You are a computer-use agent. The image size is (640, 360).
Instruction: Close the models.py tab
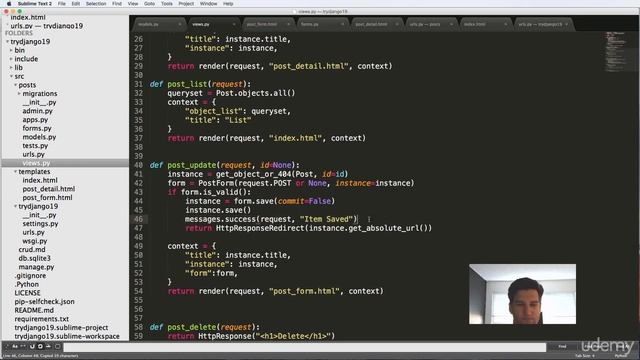point(180,24)
